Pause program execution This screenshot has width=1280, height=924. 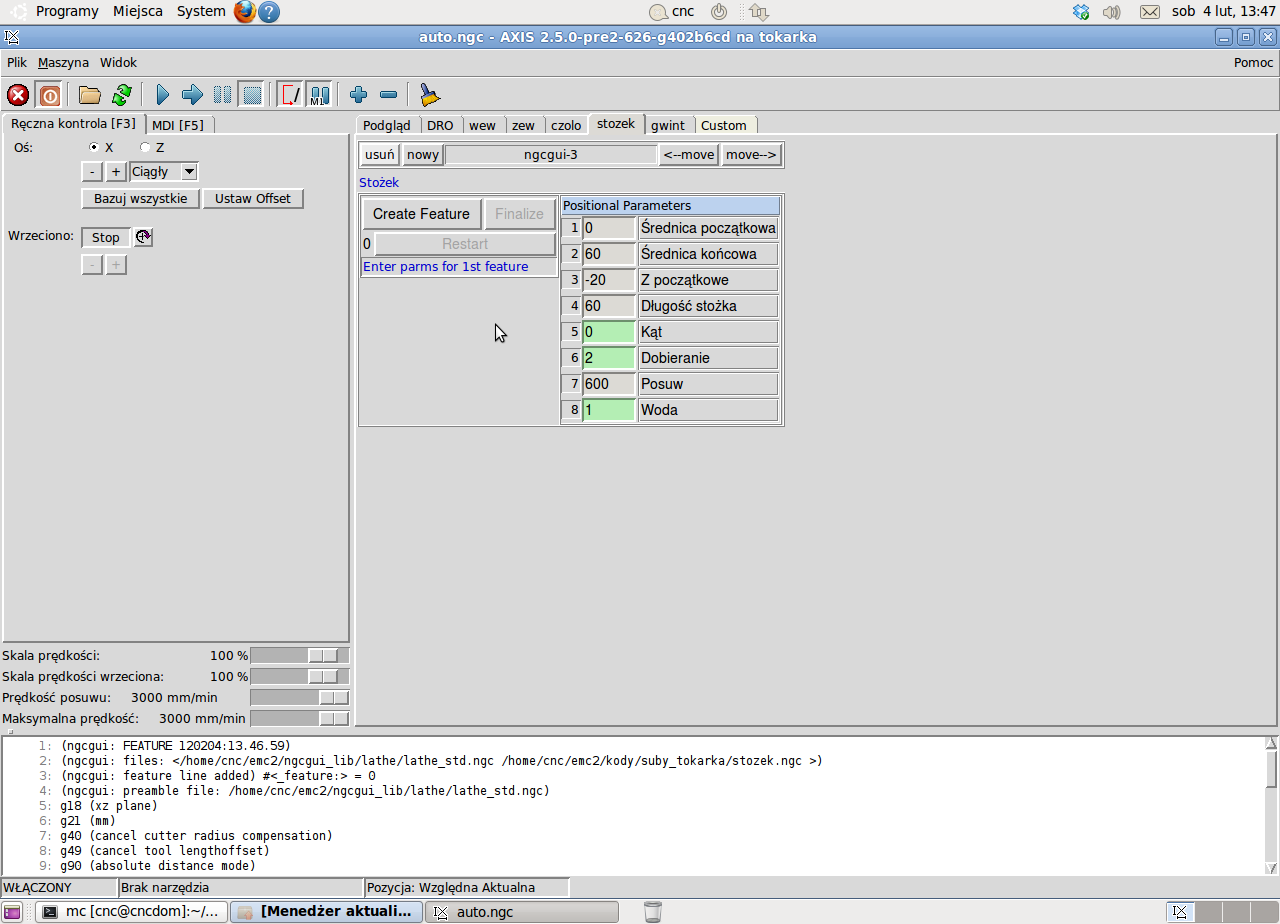pos(222,95)
